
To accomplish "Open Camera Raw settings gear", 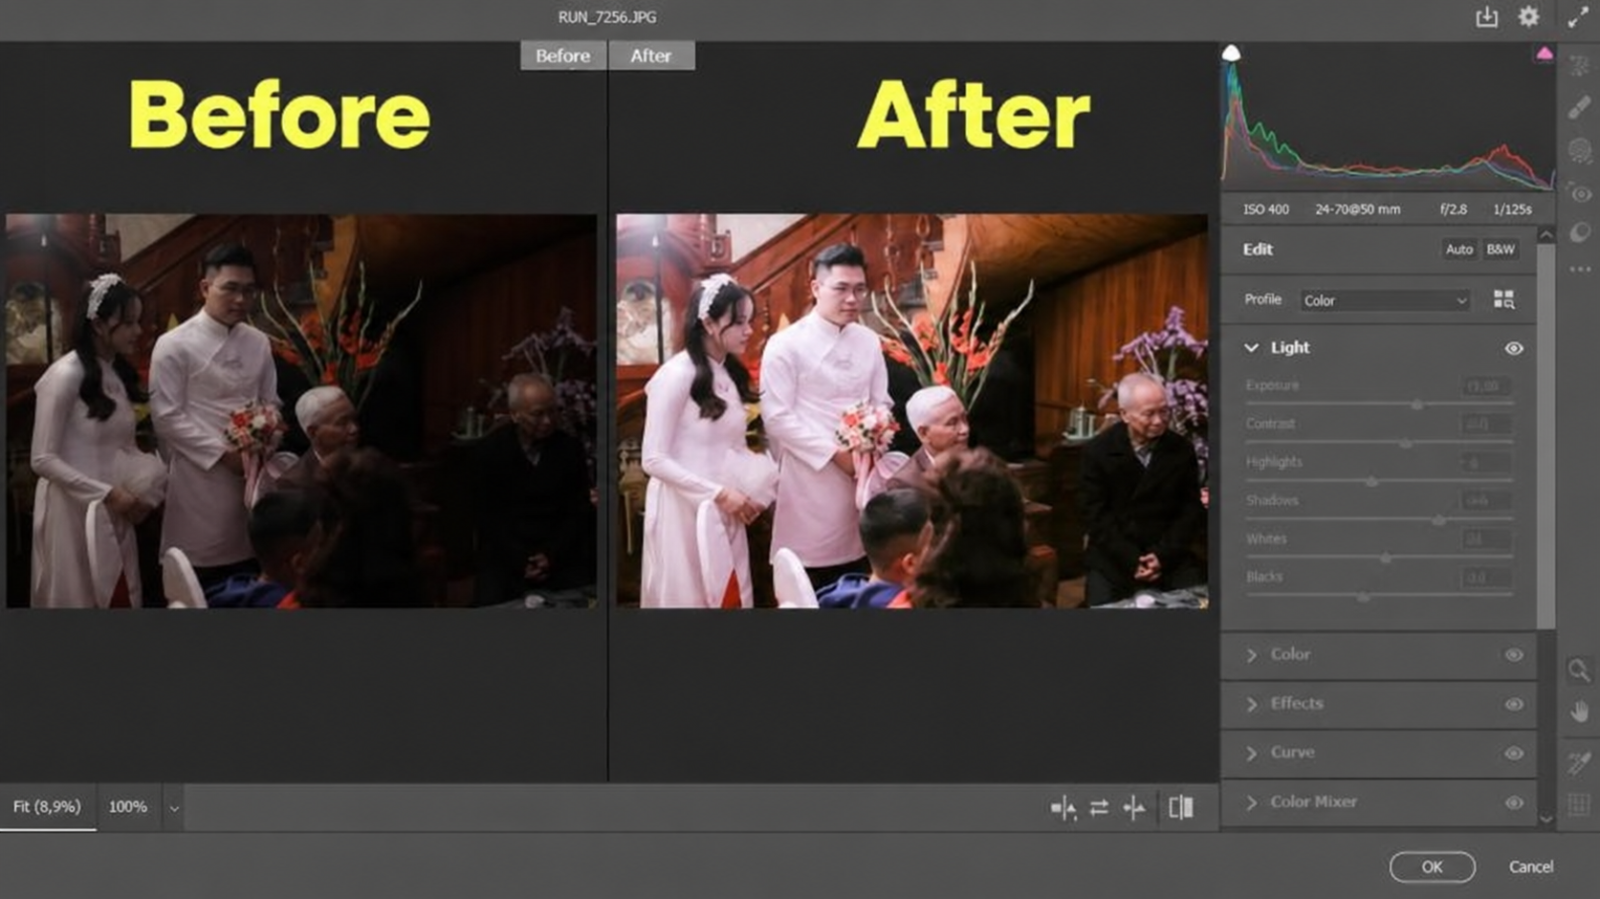I will pos(1529,17).
